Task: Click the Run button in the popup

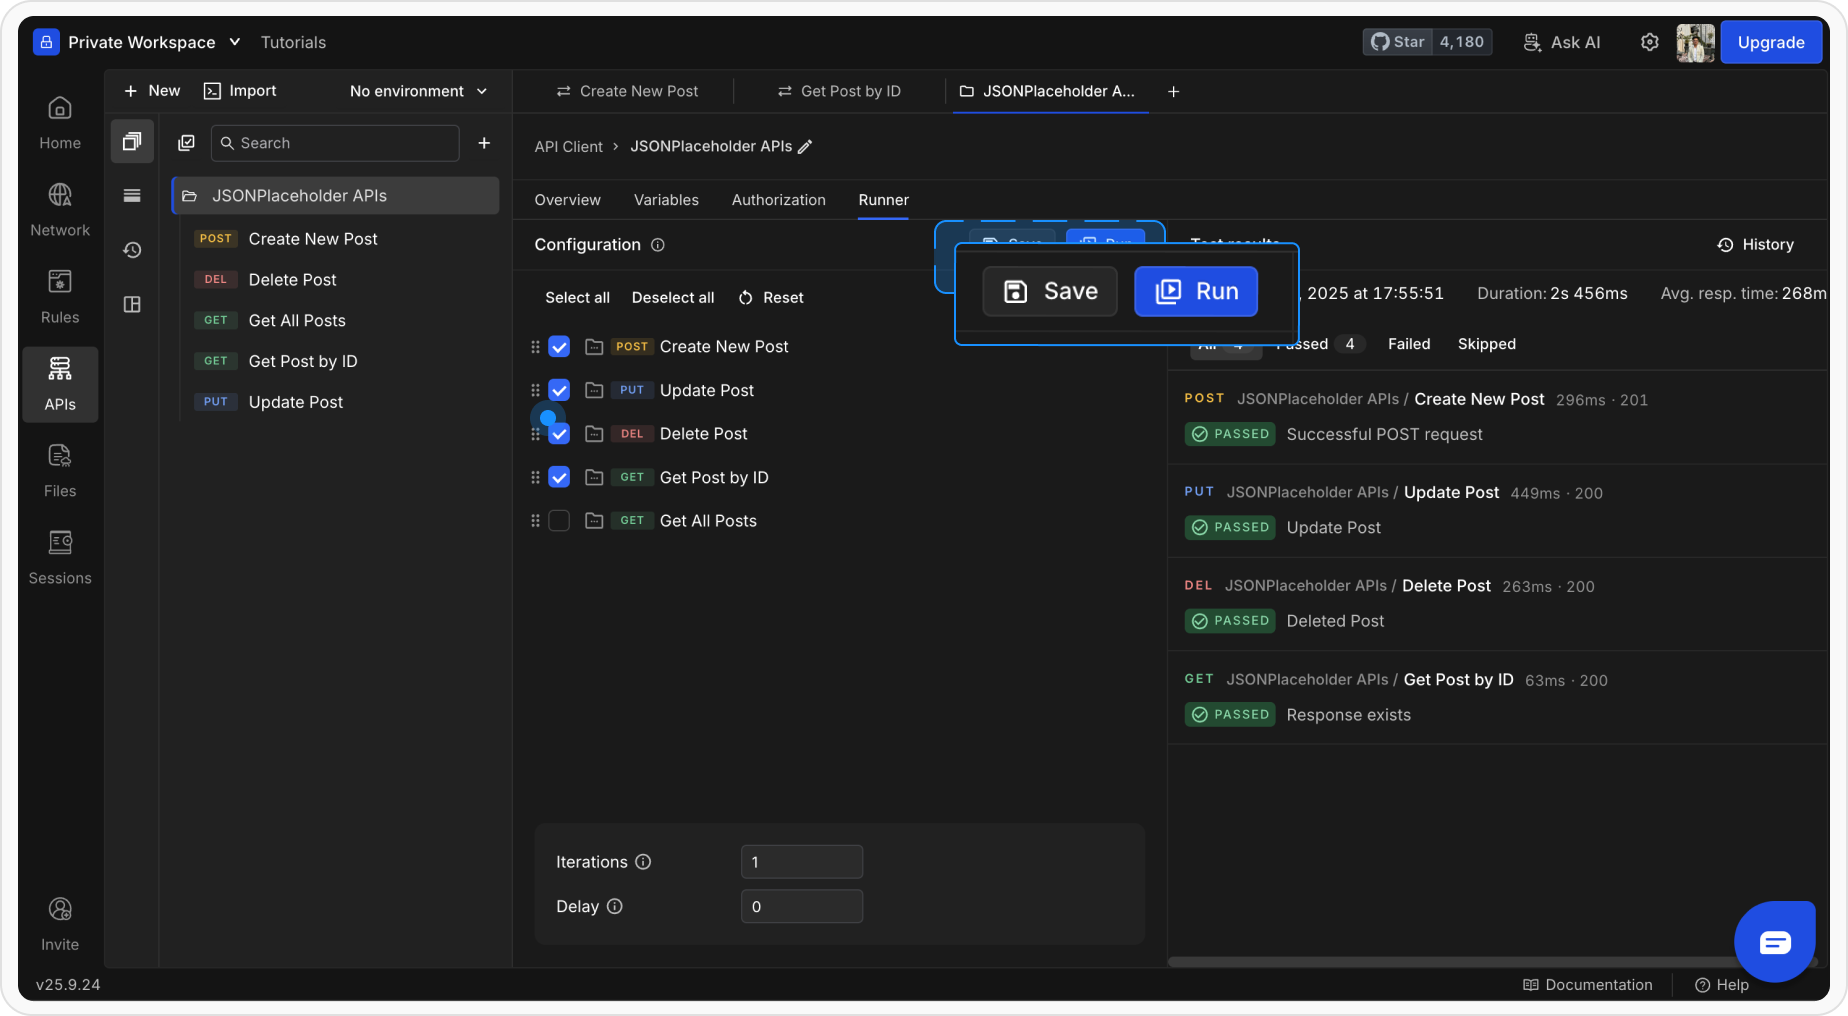Action: point(1196,291)
